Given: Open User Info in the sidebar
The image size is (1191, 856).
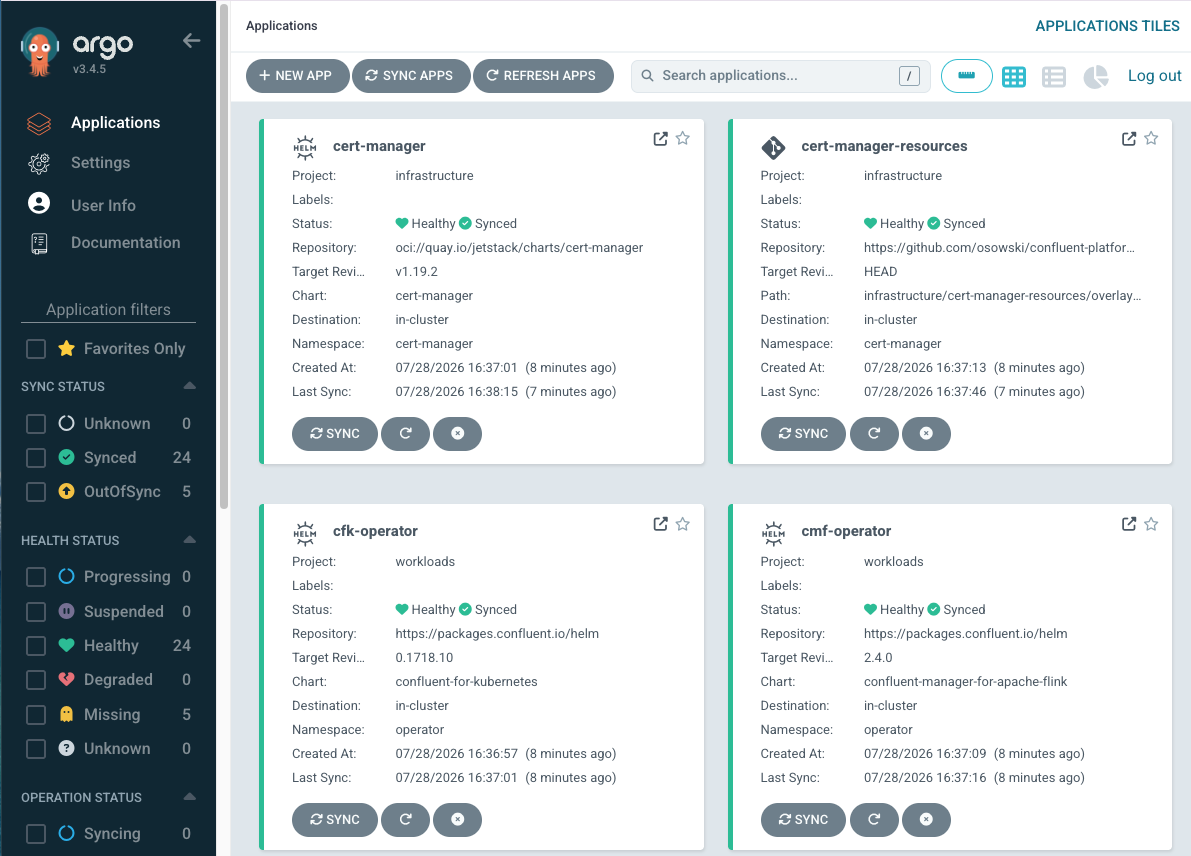Looking at the screenshot, I should [103, 205].
